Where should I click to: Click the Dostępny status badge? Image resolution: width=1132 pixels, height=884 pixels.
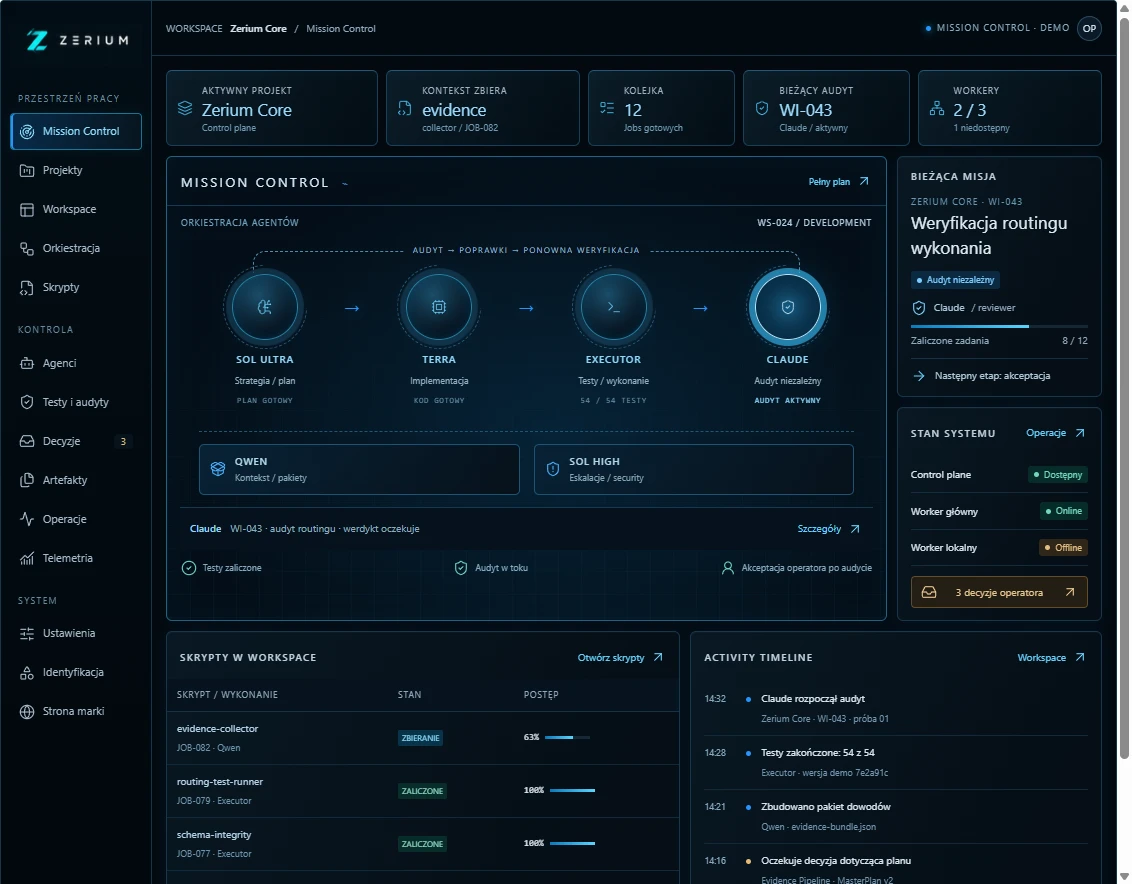click(x=1058, y=475)
